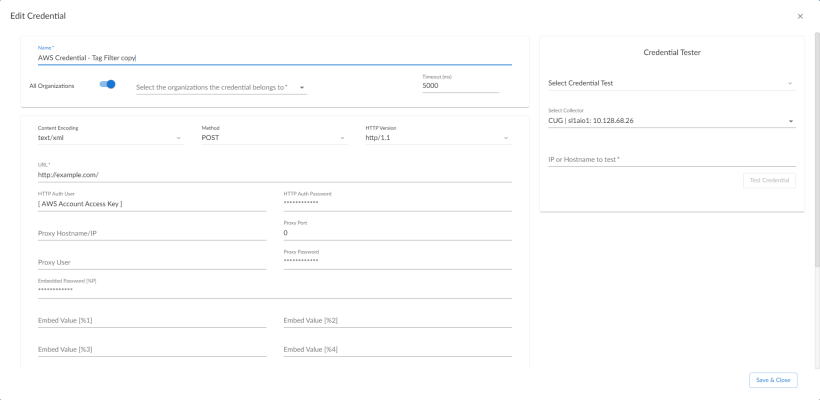
Task: Open the Method dropdown
Action: [x=274, y=138]
